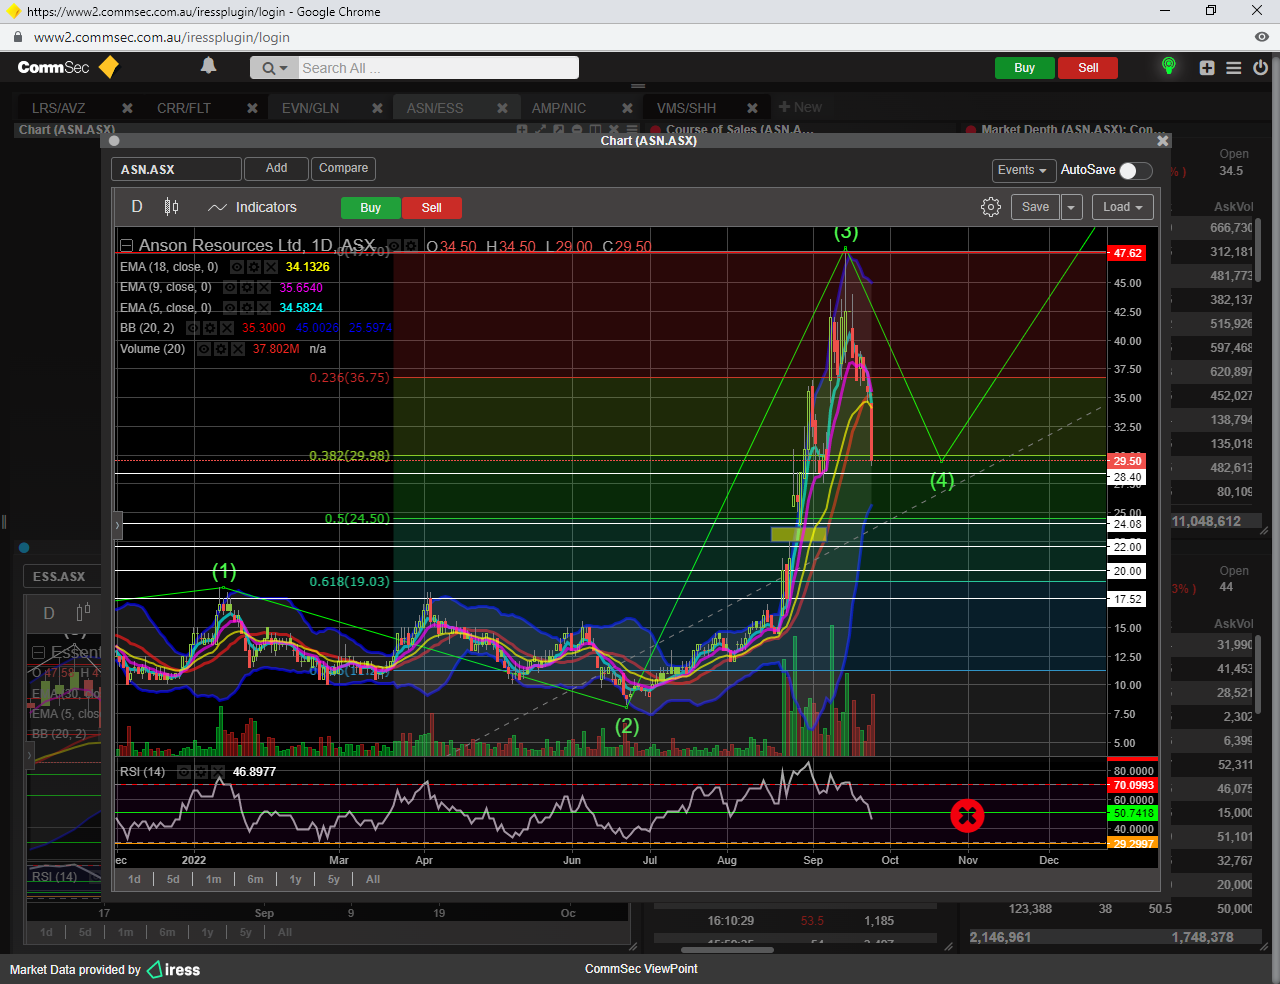Click the power logout icon

pos(1260,68)
